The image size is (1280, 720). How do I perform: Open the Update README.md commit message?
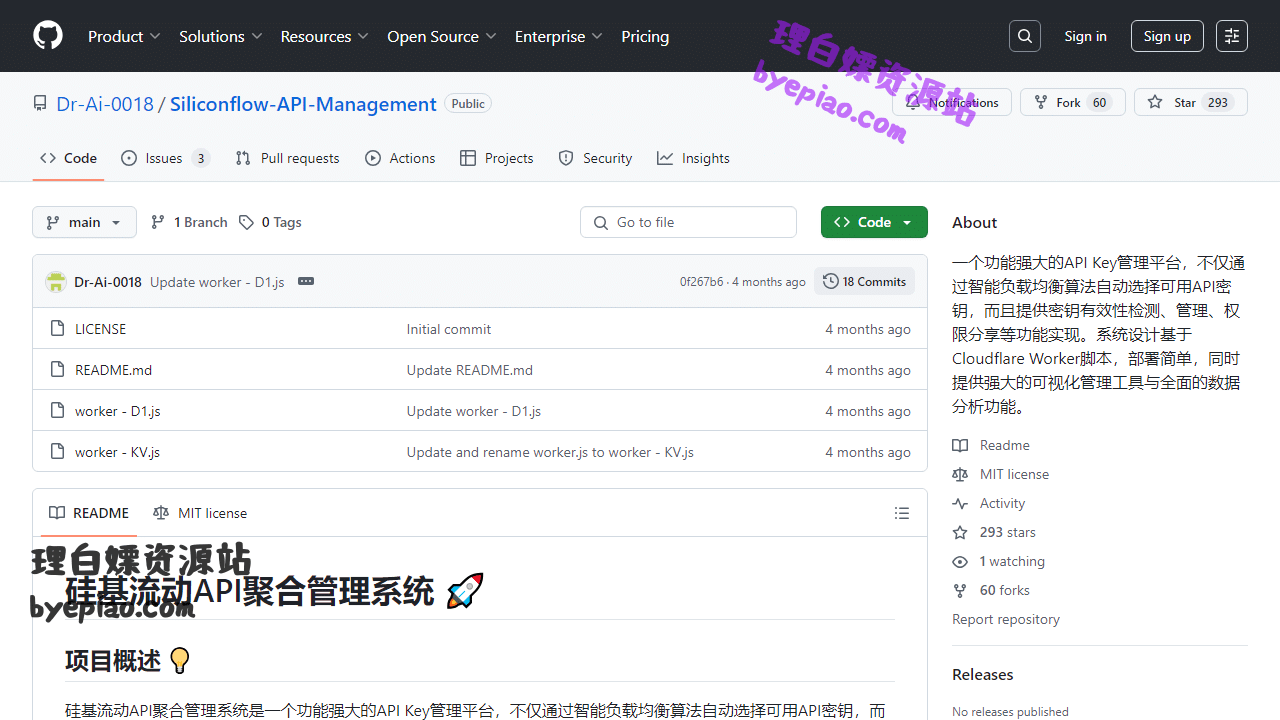click(470, 370)
